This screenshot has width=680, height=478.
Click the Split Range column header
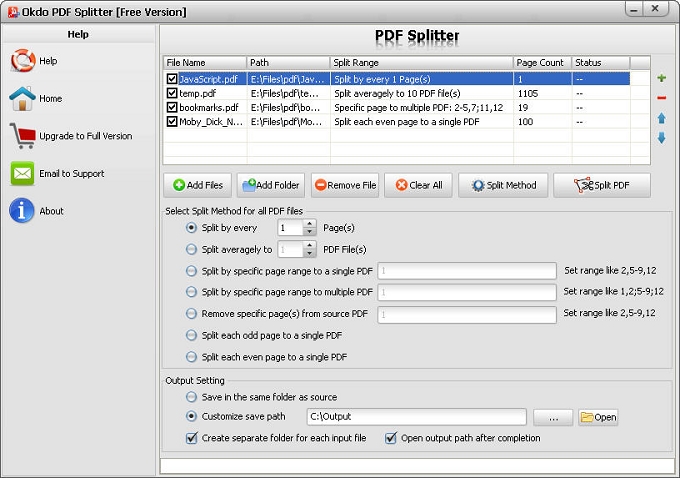(x=422, y=62)
